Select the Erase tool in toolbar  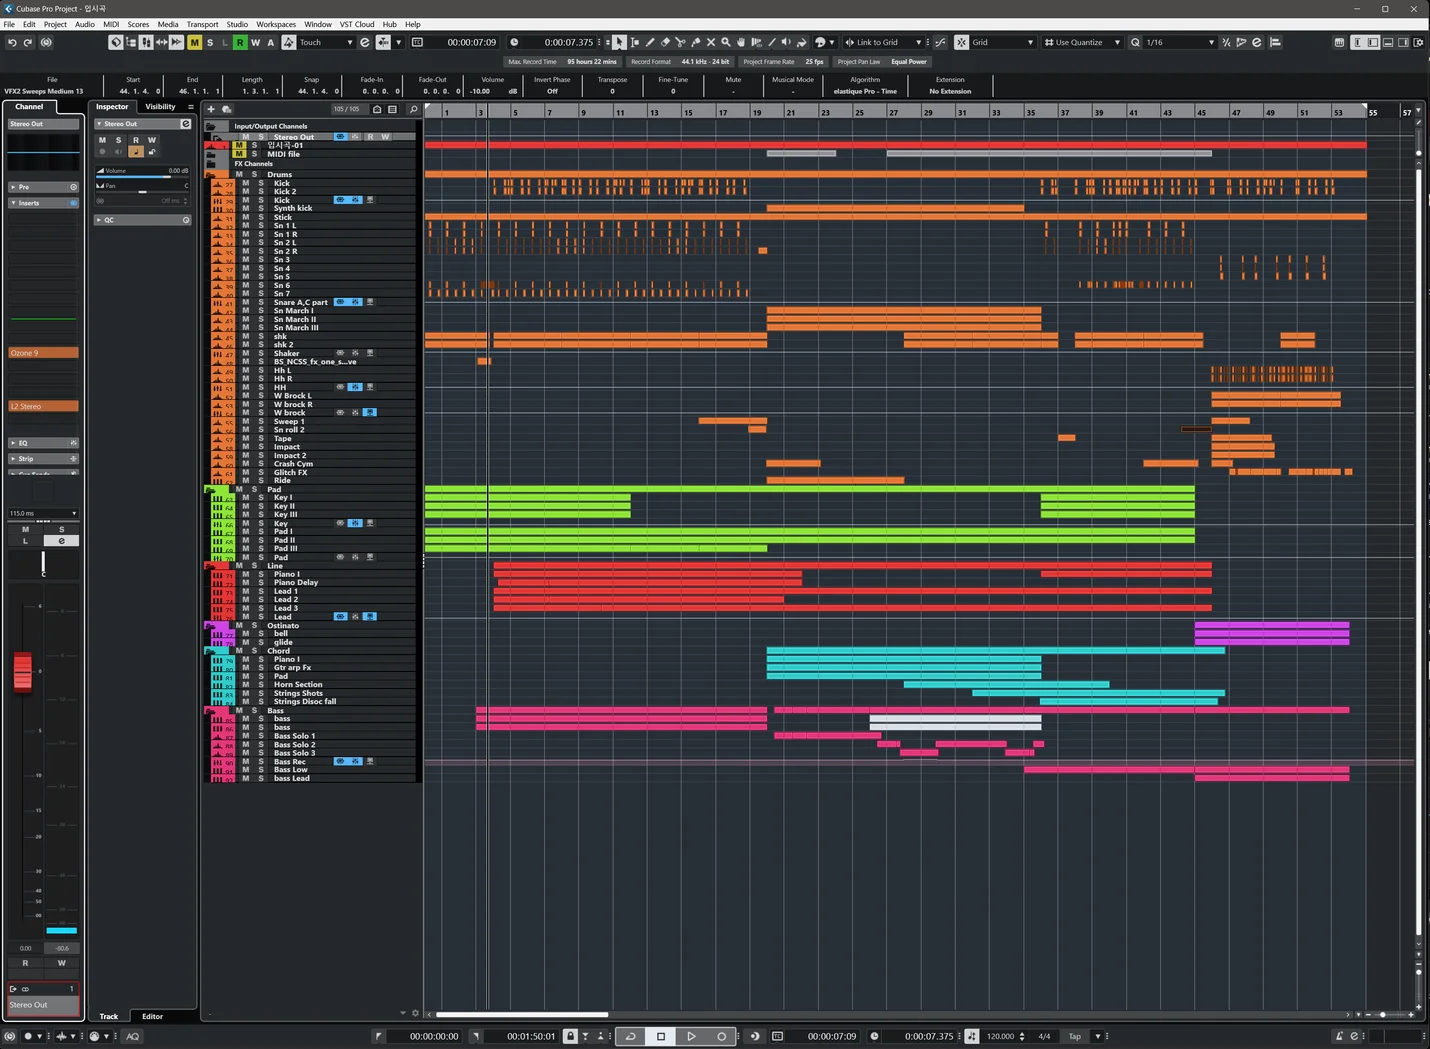665,42
